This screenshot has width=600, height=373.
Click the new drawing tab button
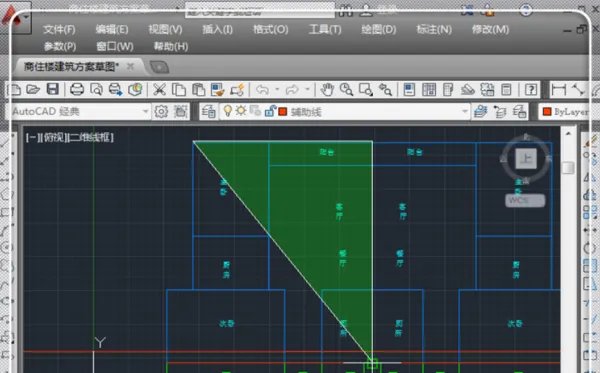pos(159,67)
